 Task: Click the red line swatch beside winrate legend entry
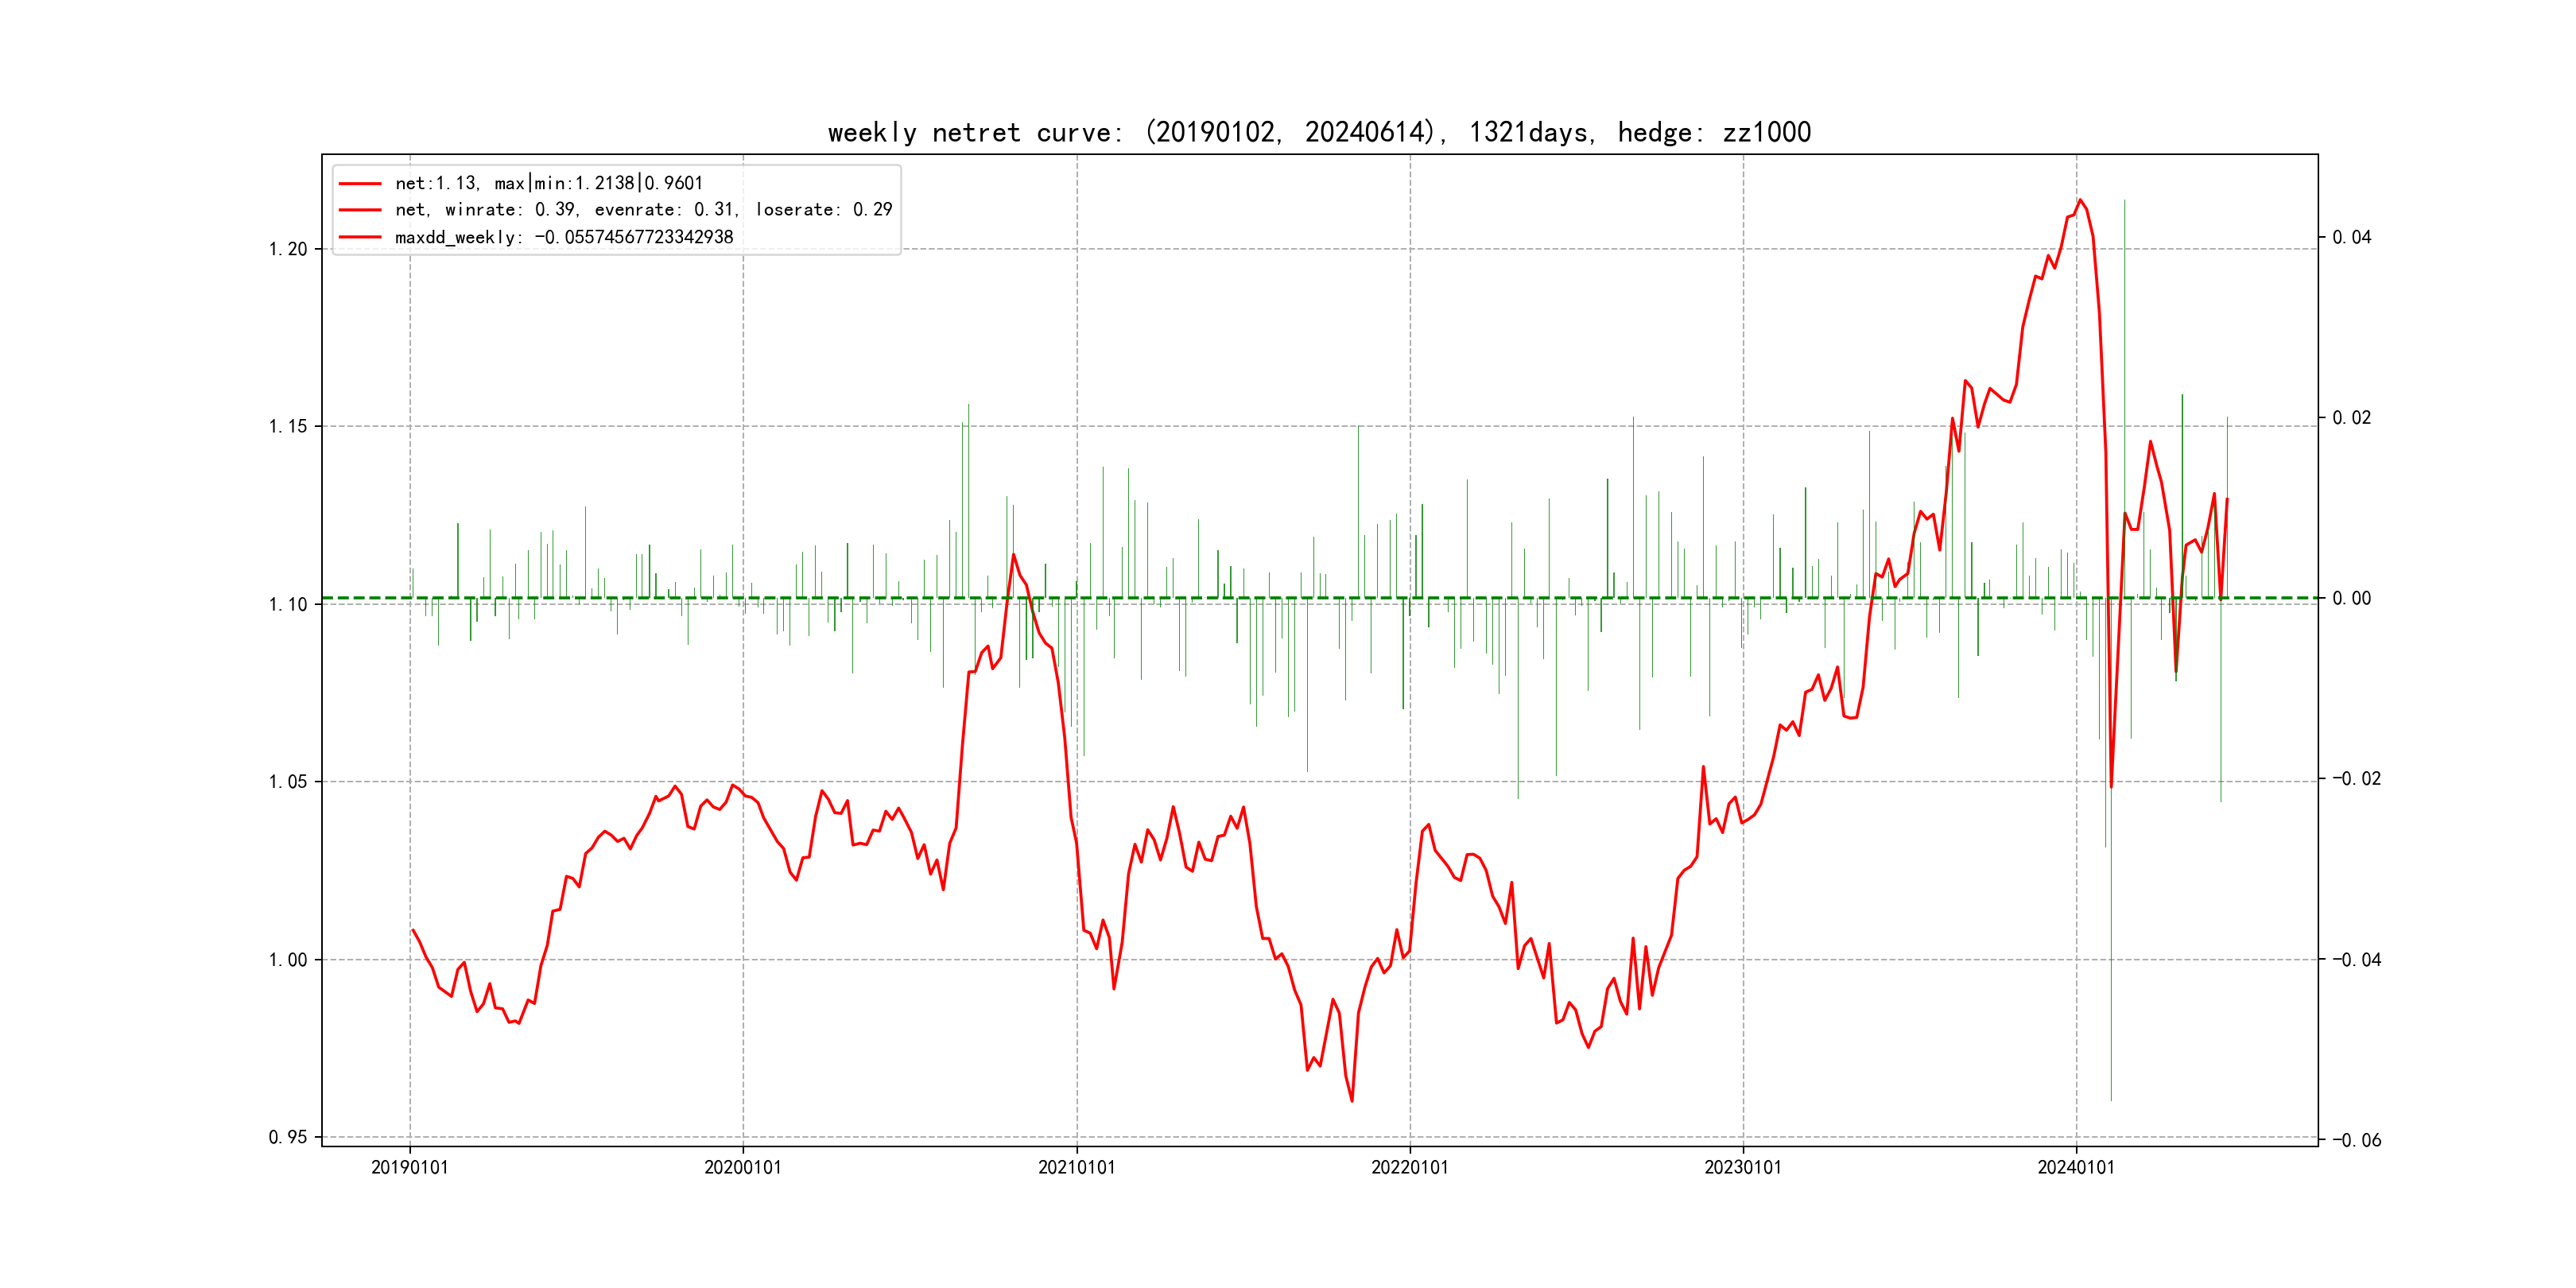coord(360,210)
